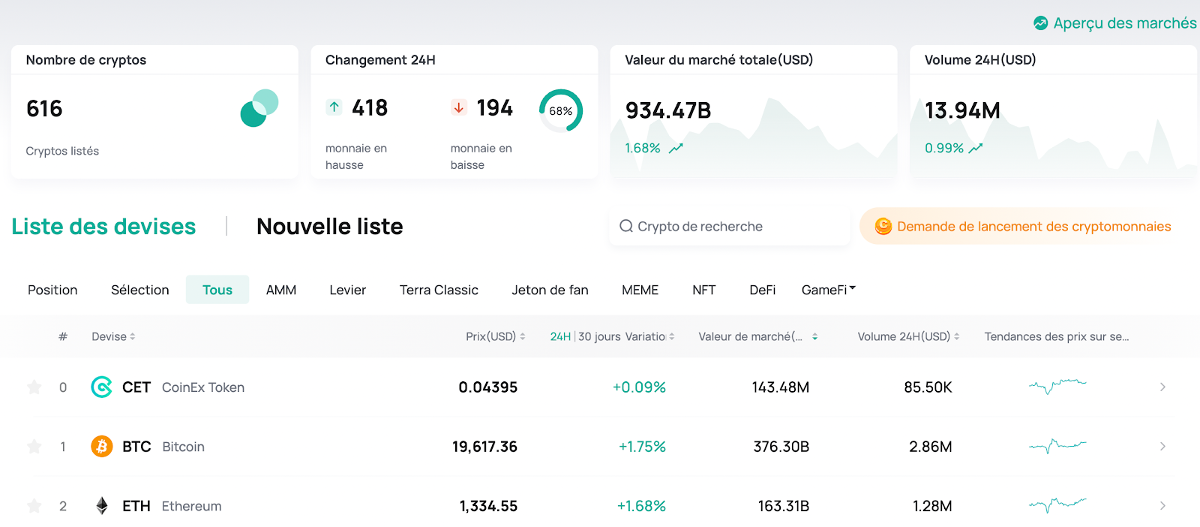Select the Levier filter

tap(348, 290)
